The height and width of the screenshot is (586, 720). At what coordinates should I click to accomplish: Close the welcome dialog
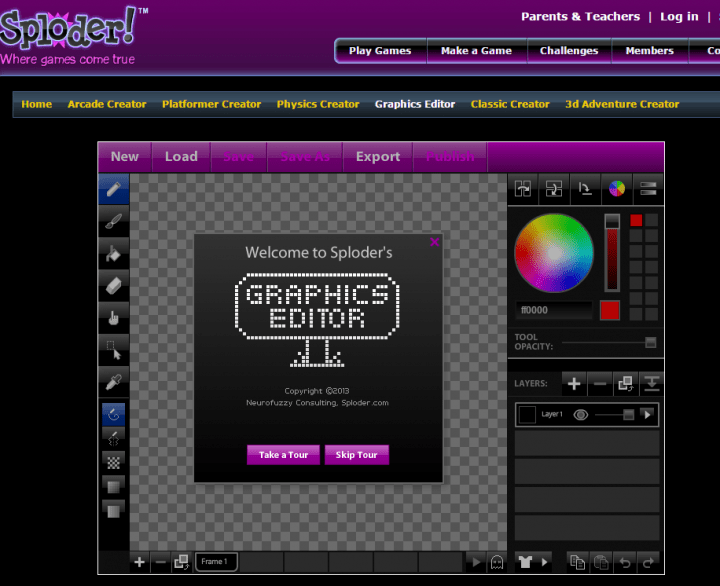[x=434, y=242]
